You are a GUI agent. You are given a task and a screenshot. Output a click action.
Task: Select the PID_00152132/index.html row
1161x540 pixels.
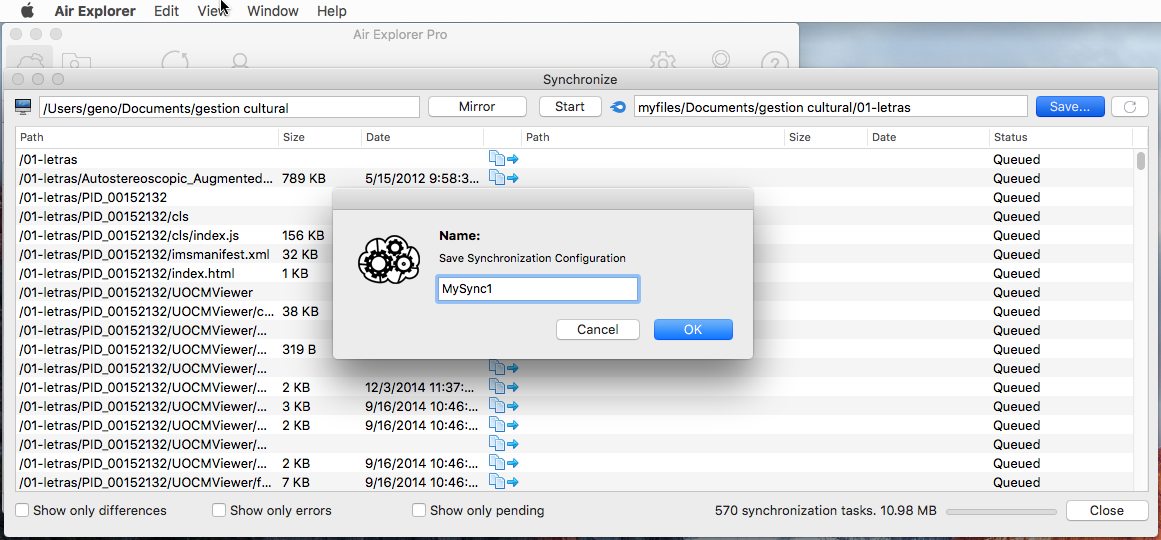(576, 273)
